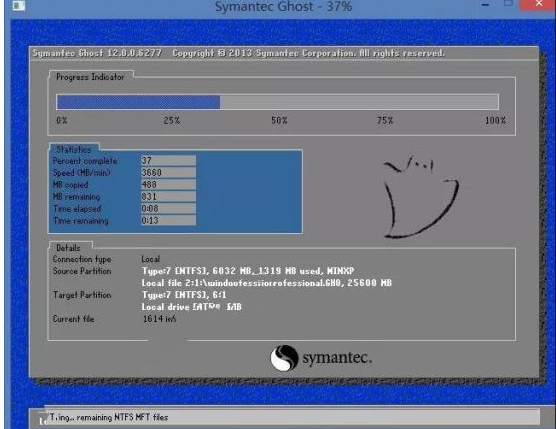Screen dimensions: 556x429
Task: Click the 'Time remaining' label
Action: point(80,221)
